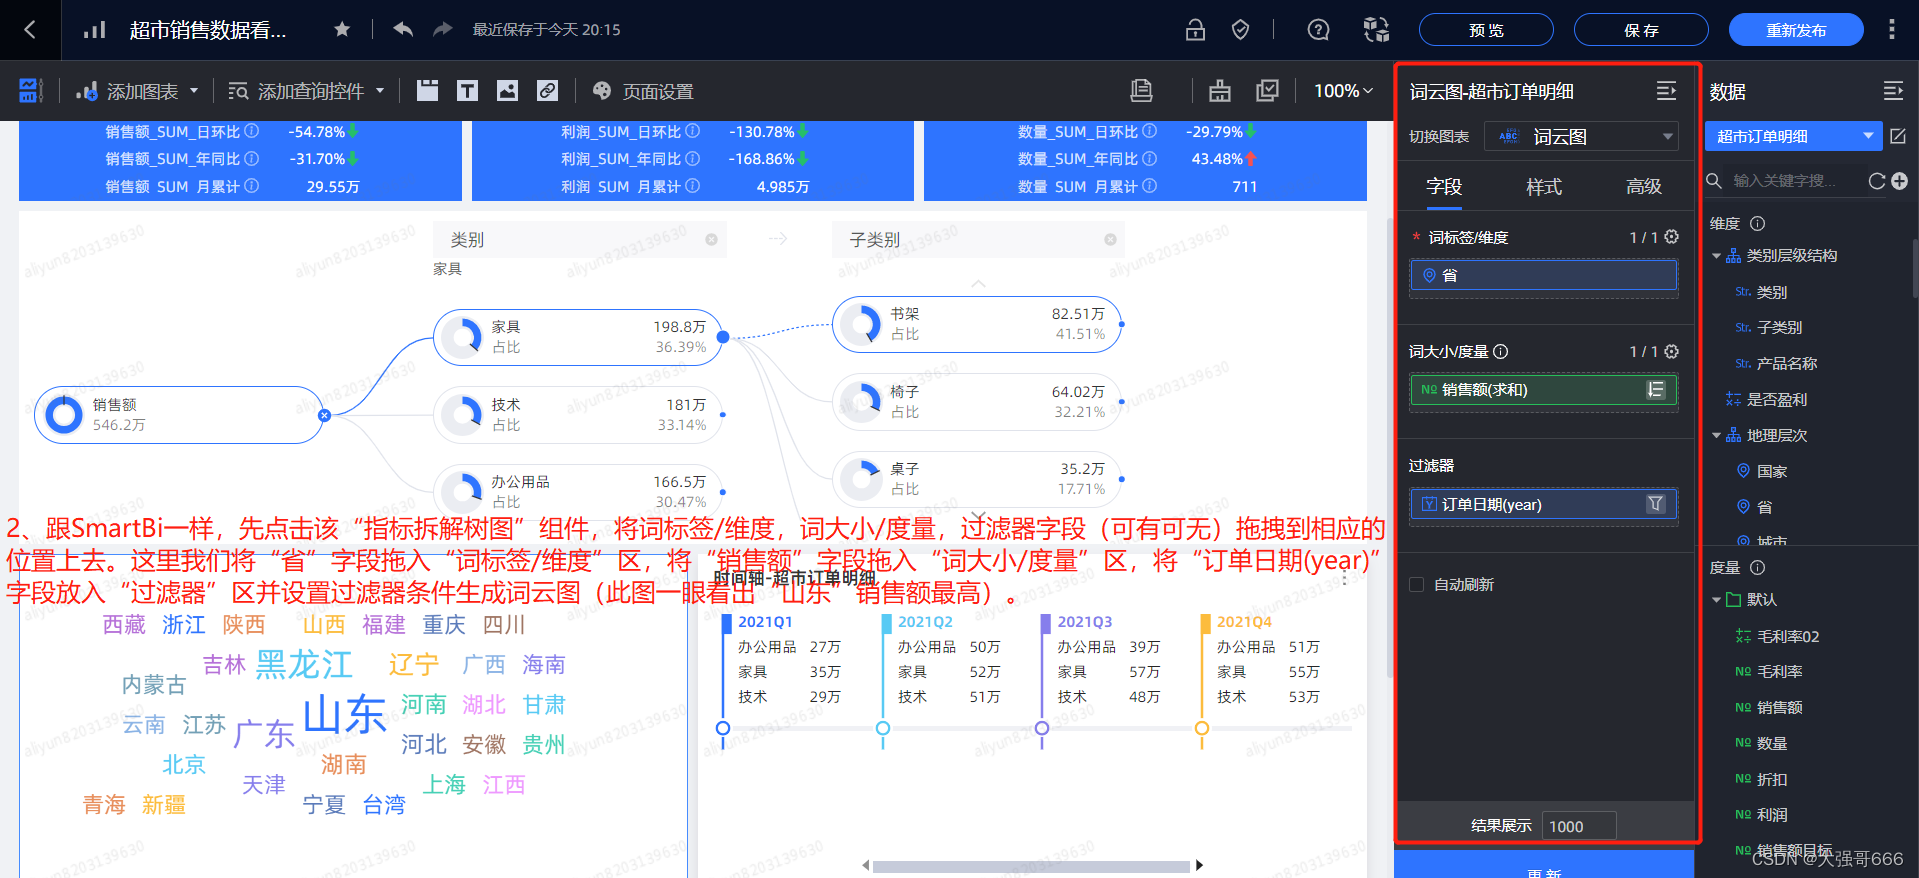Collapse the 类别层级结构 tree node

(x=1716, y=256)
